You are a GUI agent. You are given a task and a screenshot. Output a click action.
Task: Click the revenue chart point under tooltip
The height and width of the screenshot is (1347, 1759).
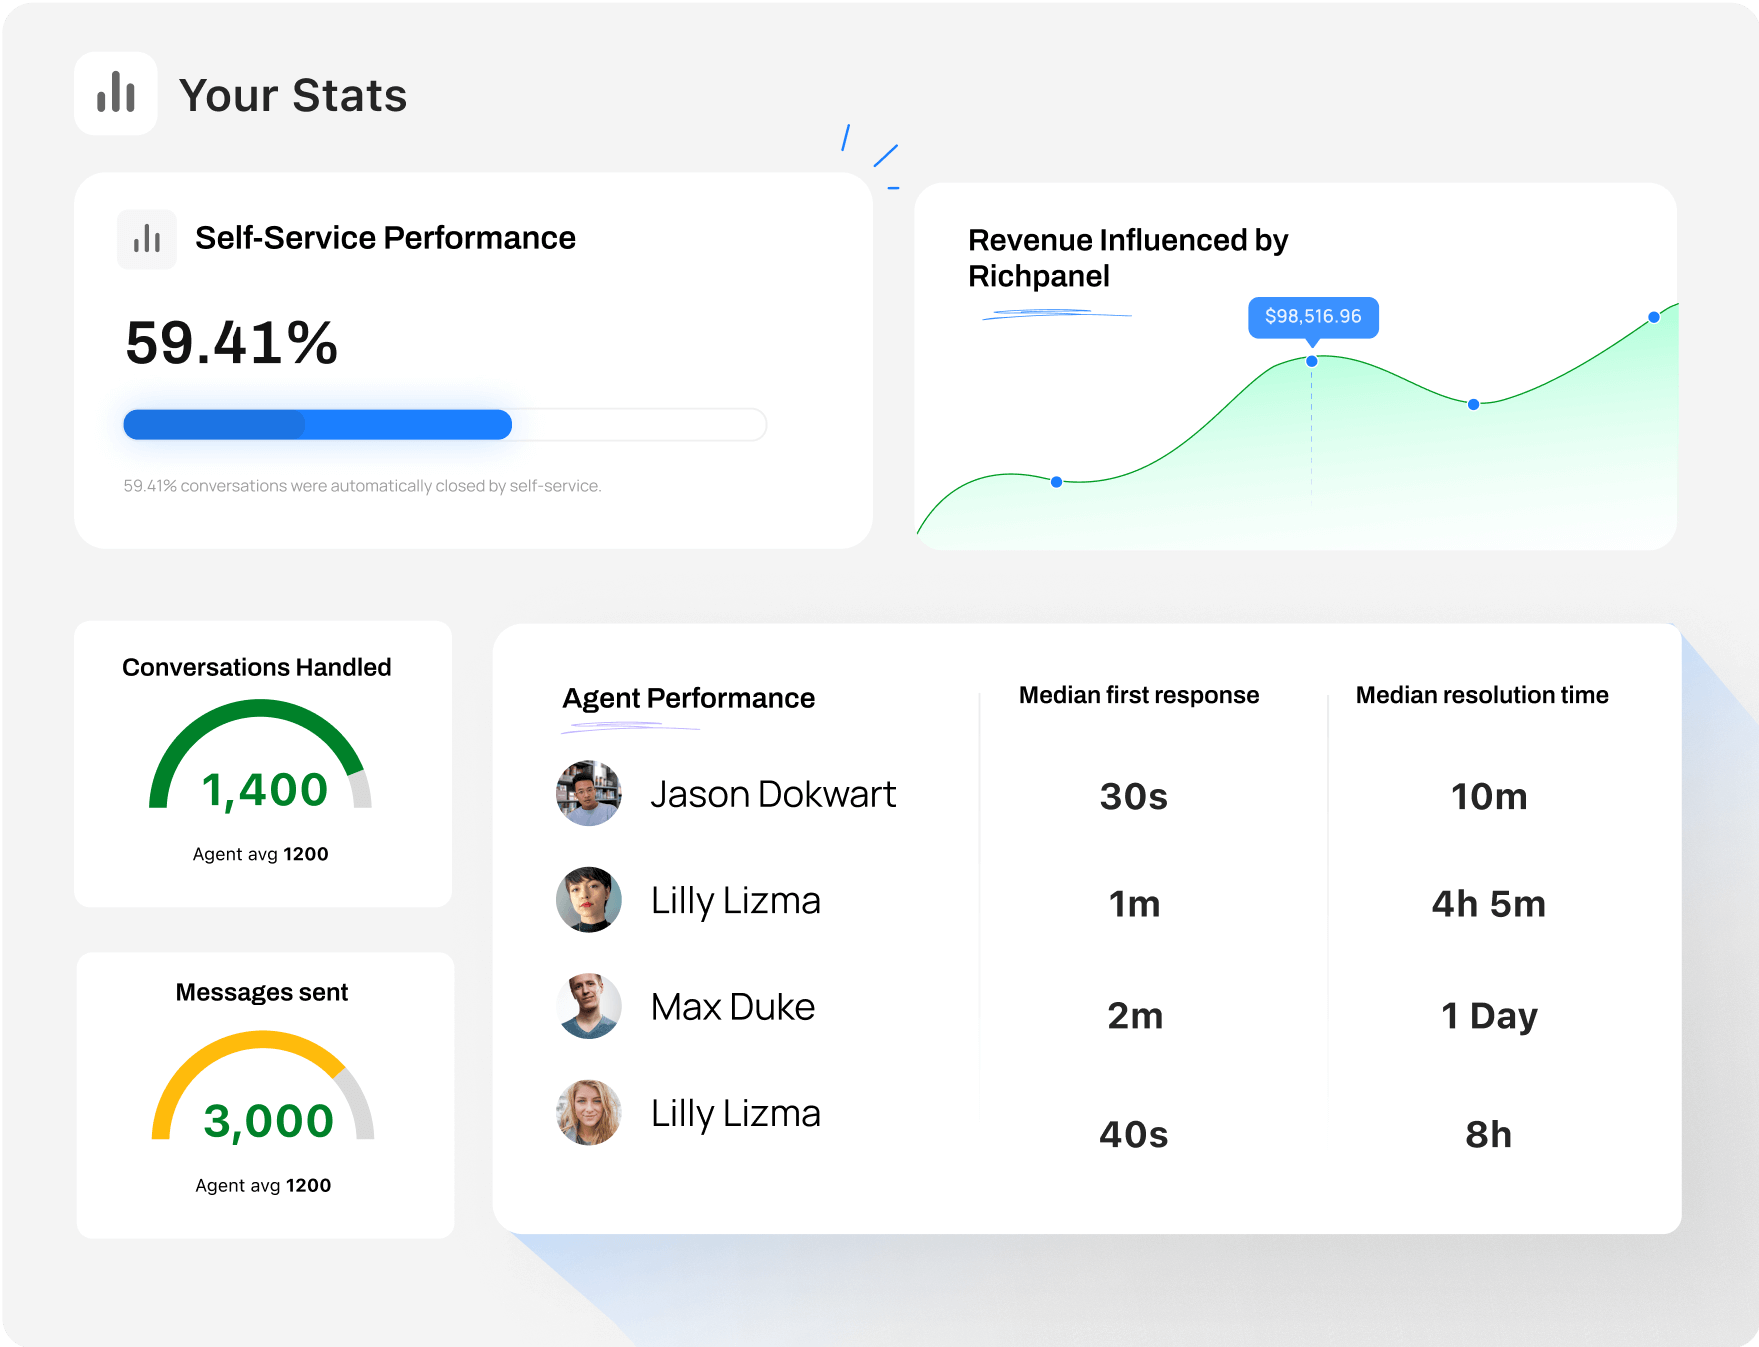point(1312,361)
